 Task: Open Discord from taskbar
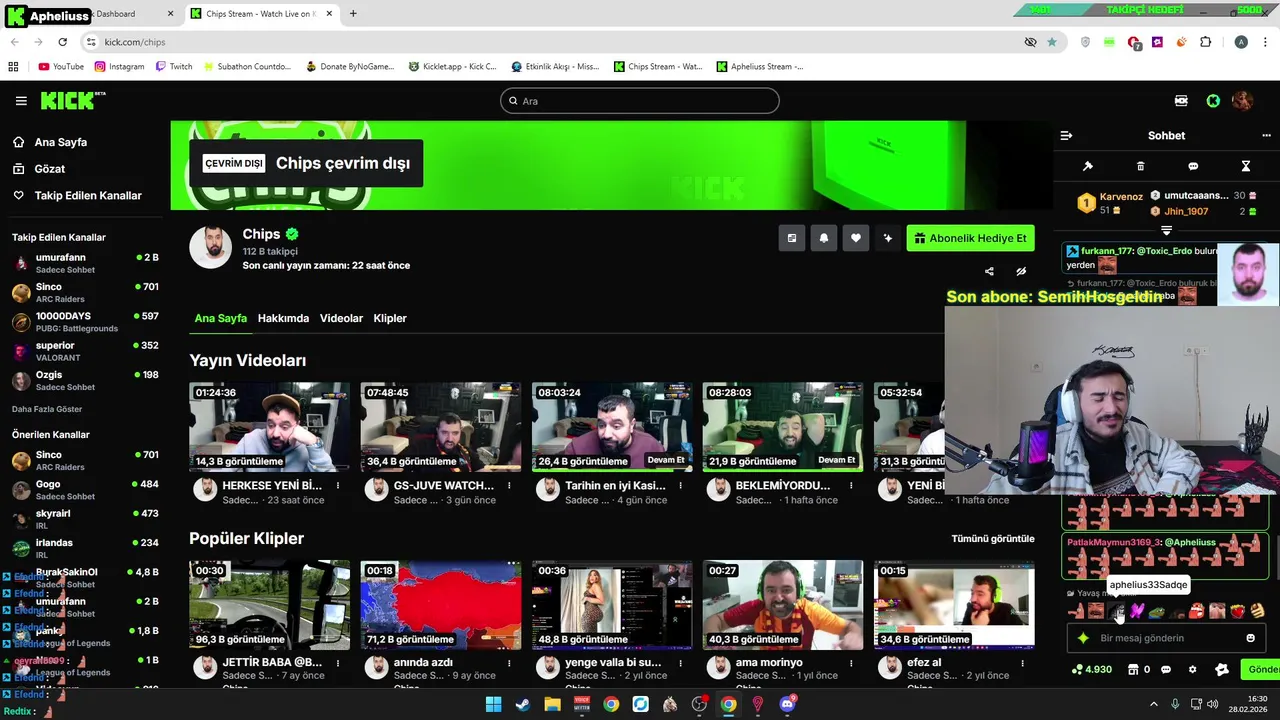point(787,704)
